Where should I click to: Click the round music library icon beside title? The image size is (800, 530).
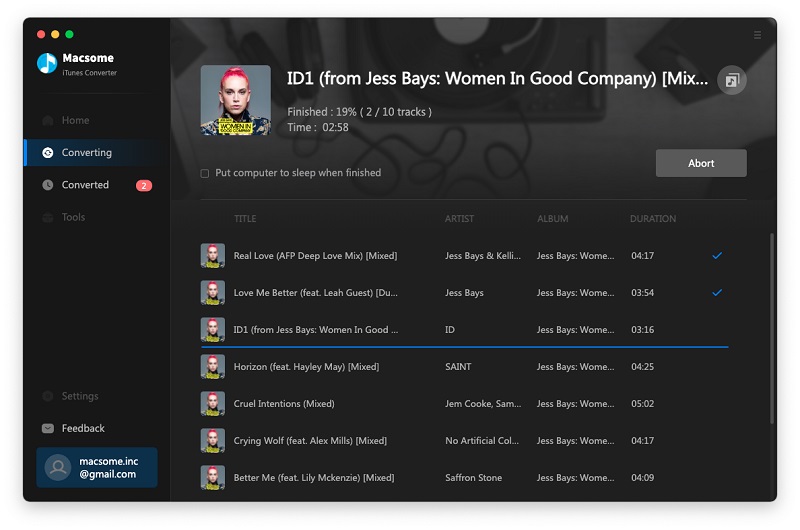point(732,80)
